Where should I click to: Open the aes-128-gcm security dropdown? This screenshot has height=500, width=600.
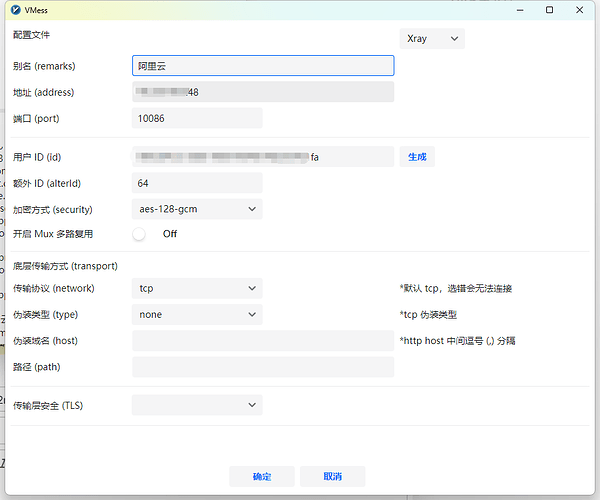pos(197,209)
